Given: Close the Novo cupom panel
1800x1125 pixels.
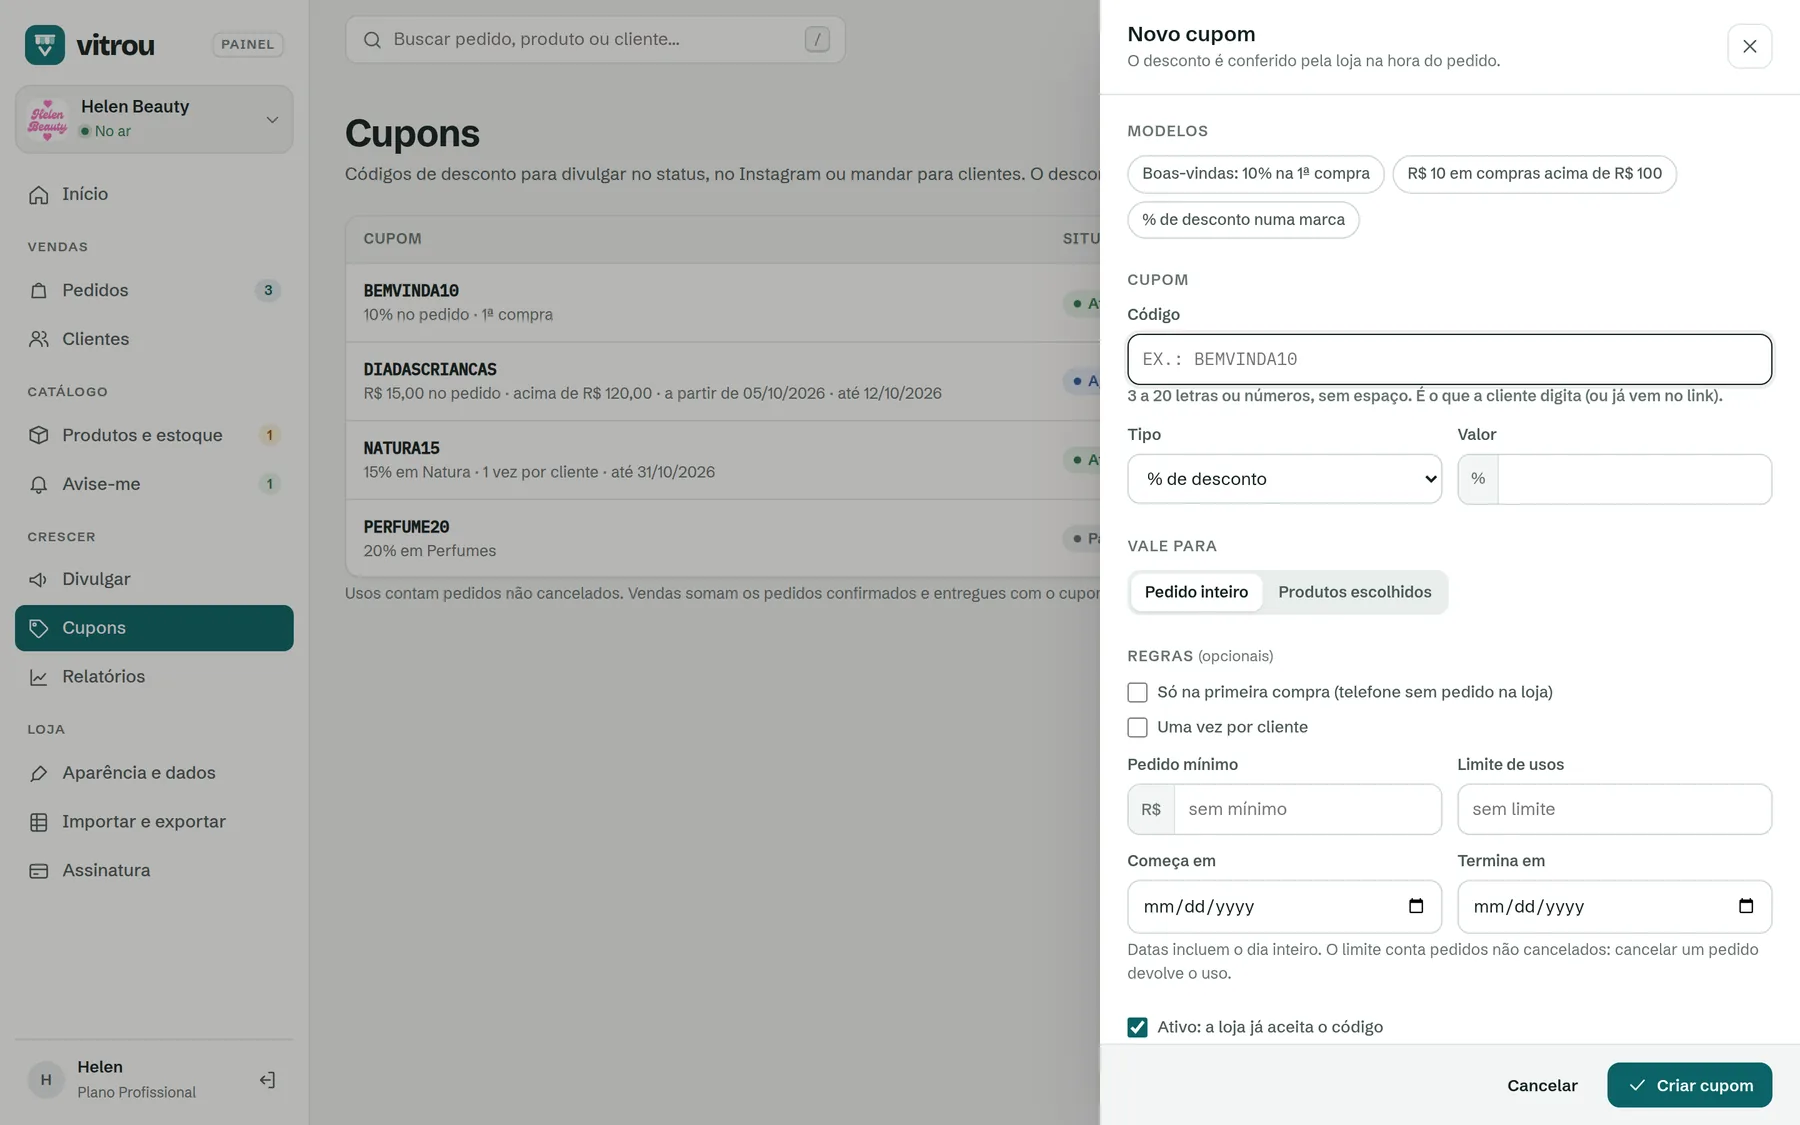Looking at the screenshot, I should (x=1750, y=46).
